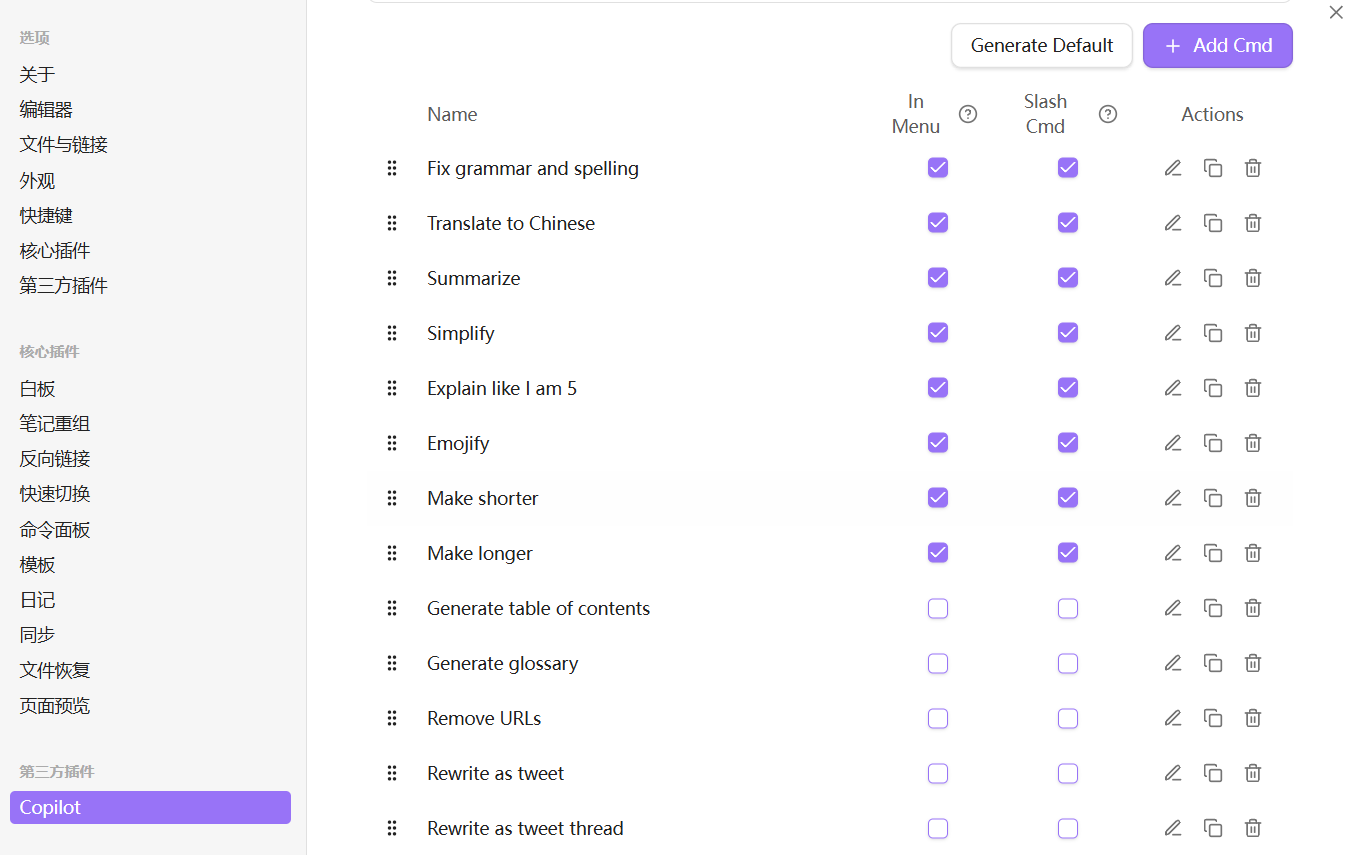Edit the Fix grammar and spelling command
This screenshot has width=1355, height=855.
(x=1173, y=168)
